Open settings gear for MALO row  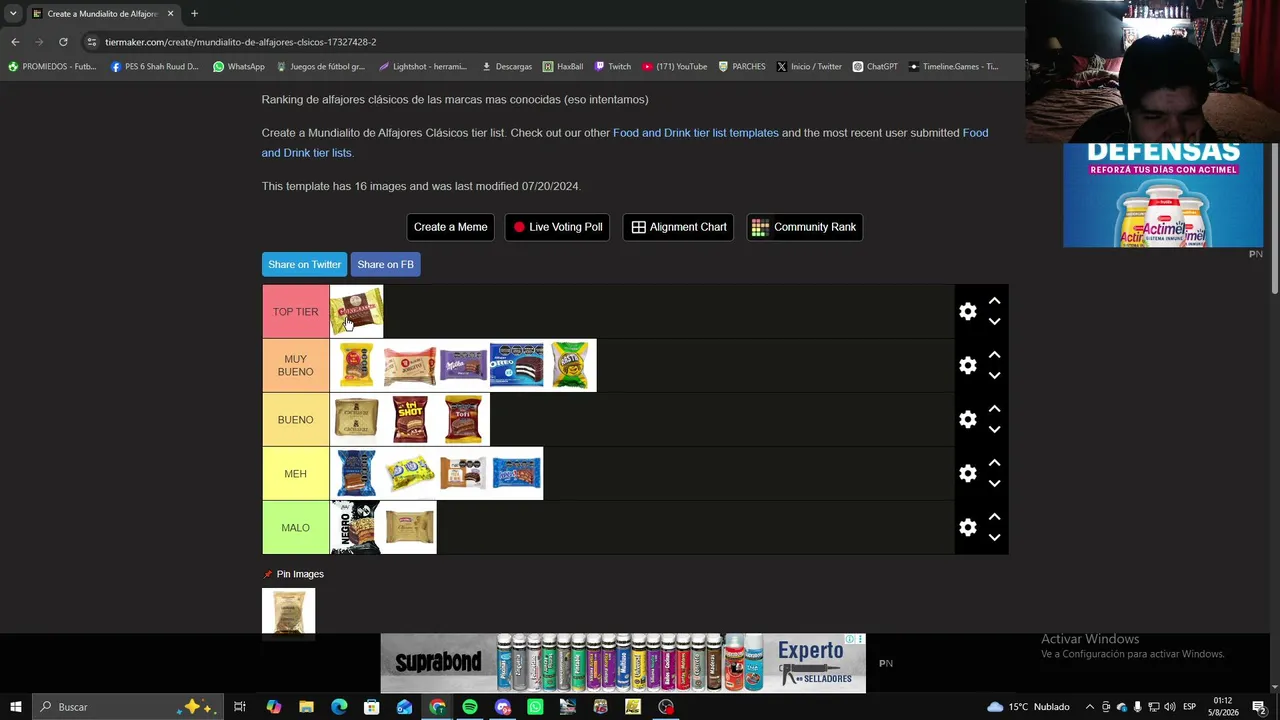coord(967,528)
